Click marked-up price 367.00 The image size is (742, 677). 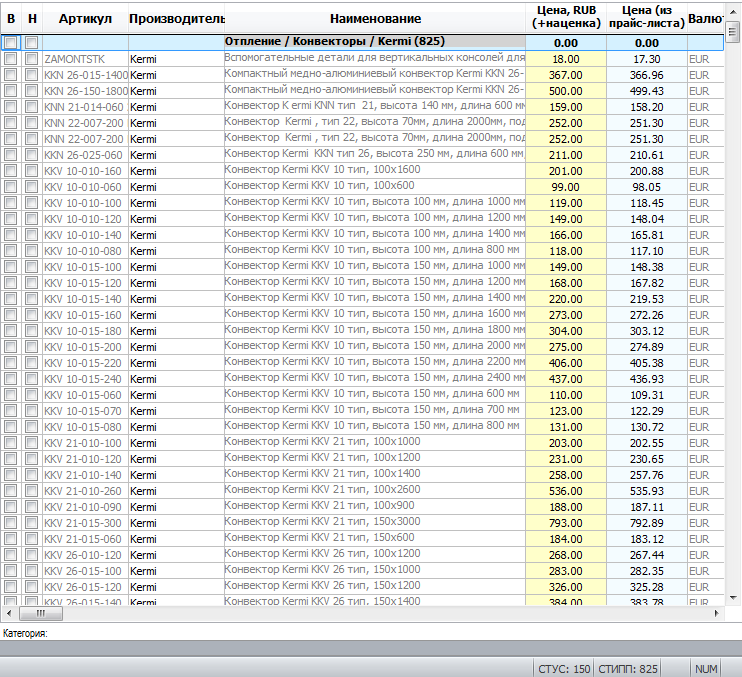point(566,75)
